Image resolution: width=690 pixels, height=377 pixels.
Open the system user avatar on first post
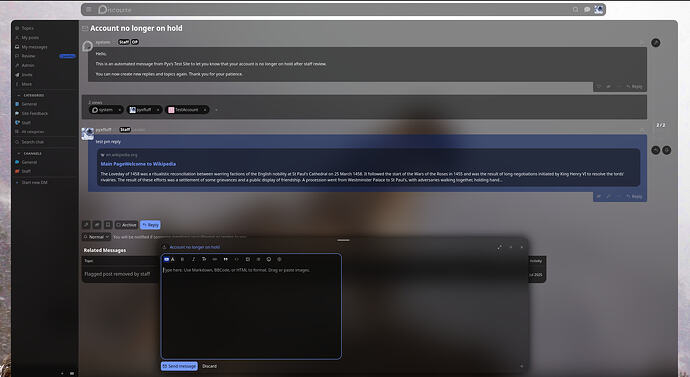(x=88, y=46)
